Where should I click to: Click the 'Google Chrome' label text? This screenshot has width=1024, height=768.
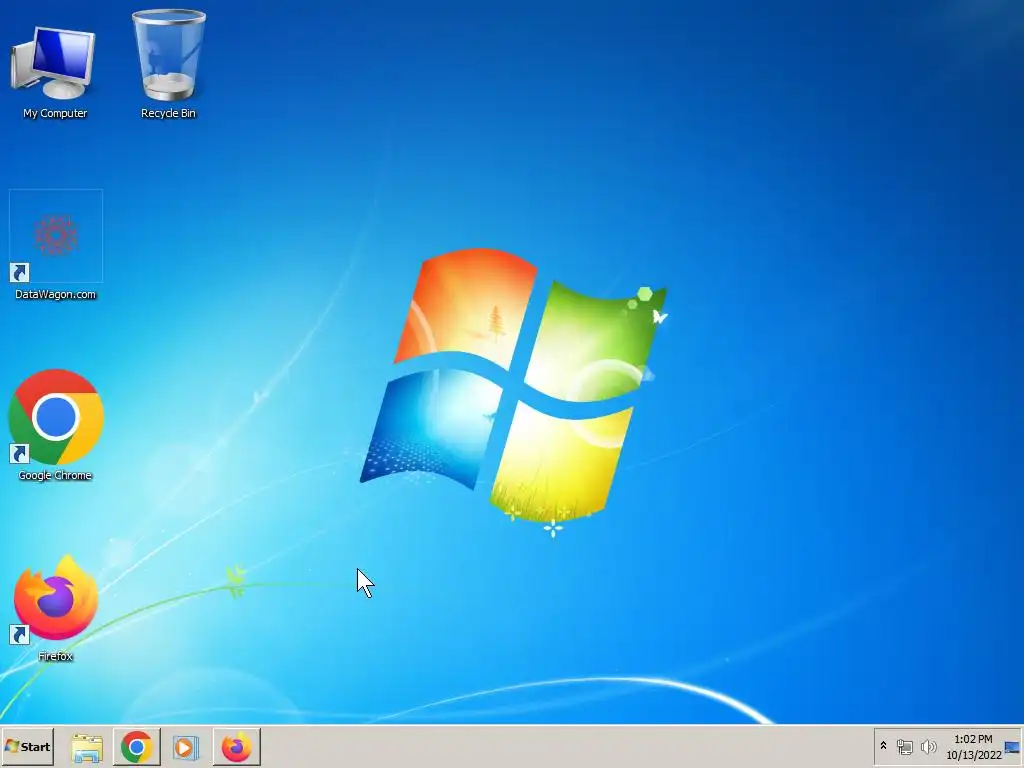55,475
